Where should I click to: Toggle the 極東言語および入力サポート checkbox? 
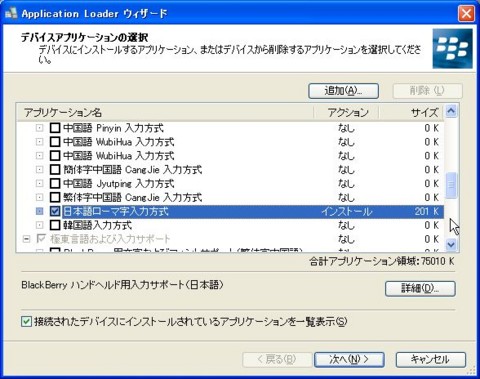[41, 239]
